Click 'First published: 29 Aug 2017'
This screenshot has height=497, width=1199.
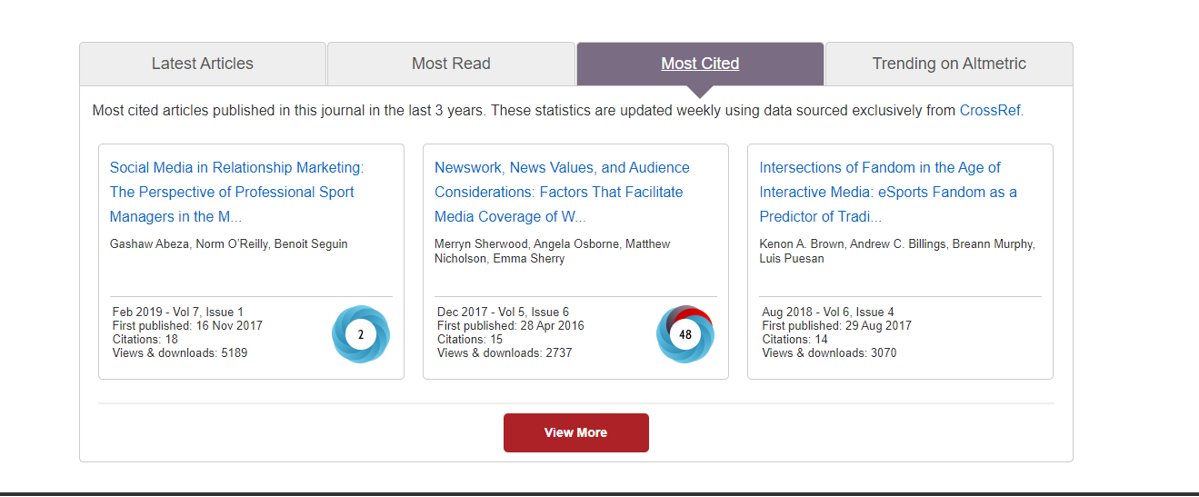[x=837, y=326]
